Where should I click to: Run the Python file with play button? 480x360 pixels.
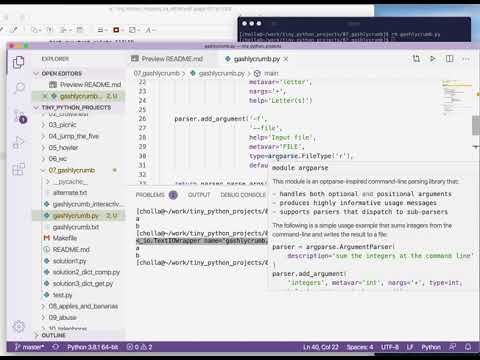click(433, 59)
